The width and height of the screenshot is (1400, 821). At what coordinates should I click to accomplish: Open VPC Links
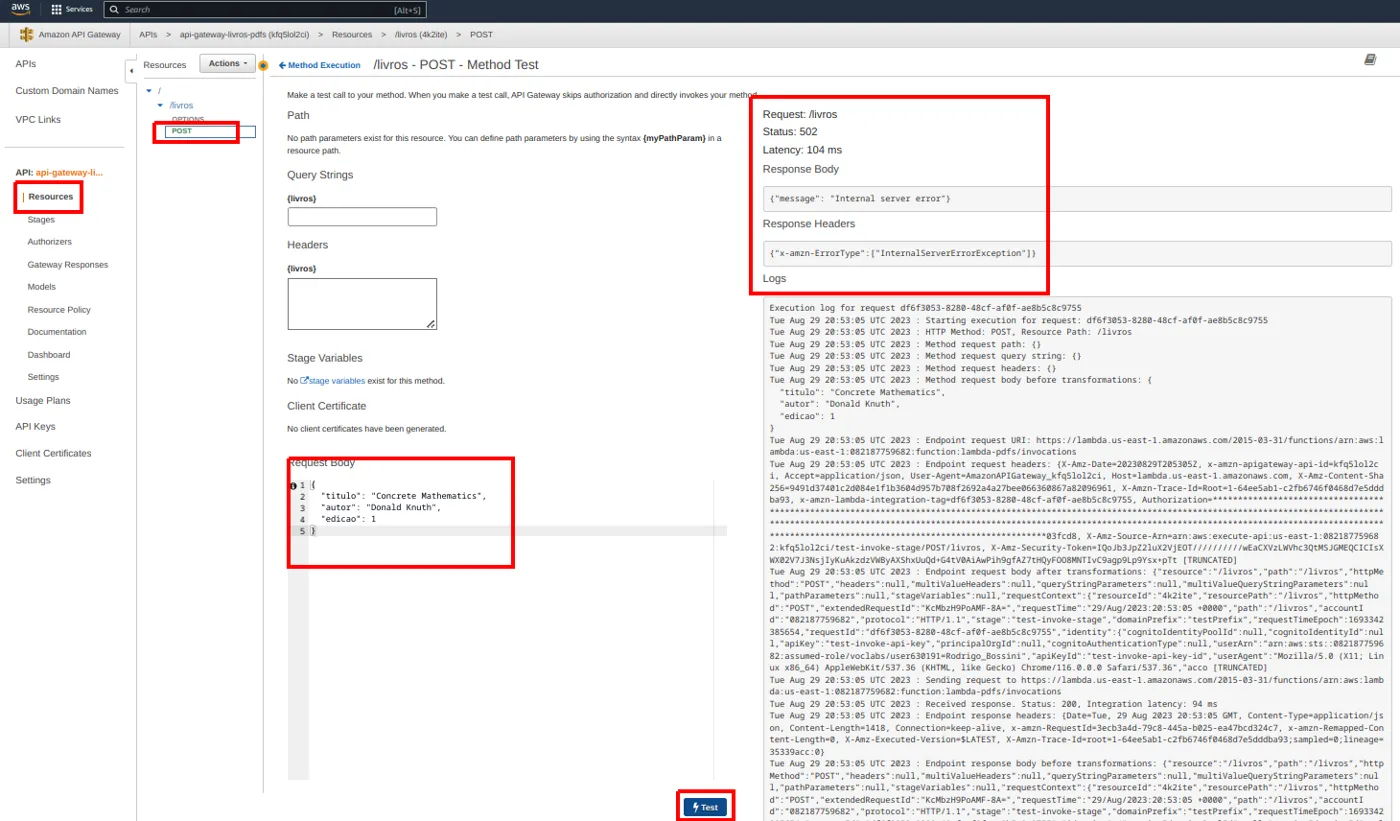(x=38, y=119)
